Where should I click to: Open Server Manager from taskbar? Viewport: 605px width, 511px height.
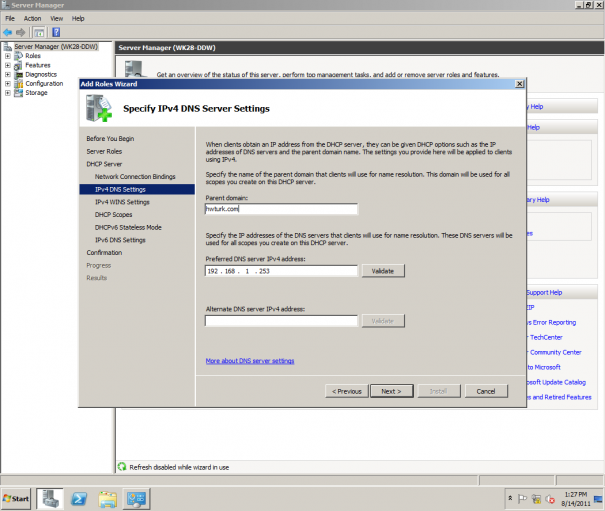coord(50,498)
